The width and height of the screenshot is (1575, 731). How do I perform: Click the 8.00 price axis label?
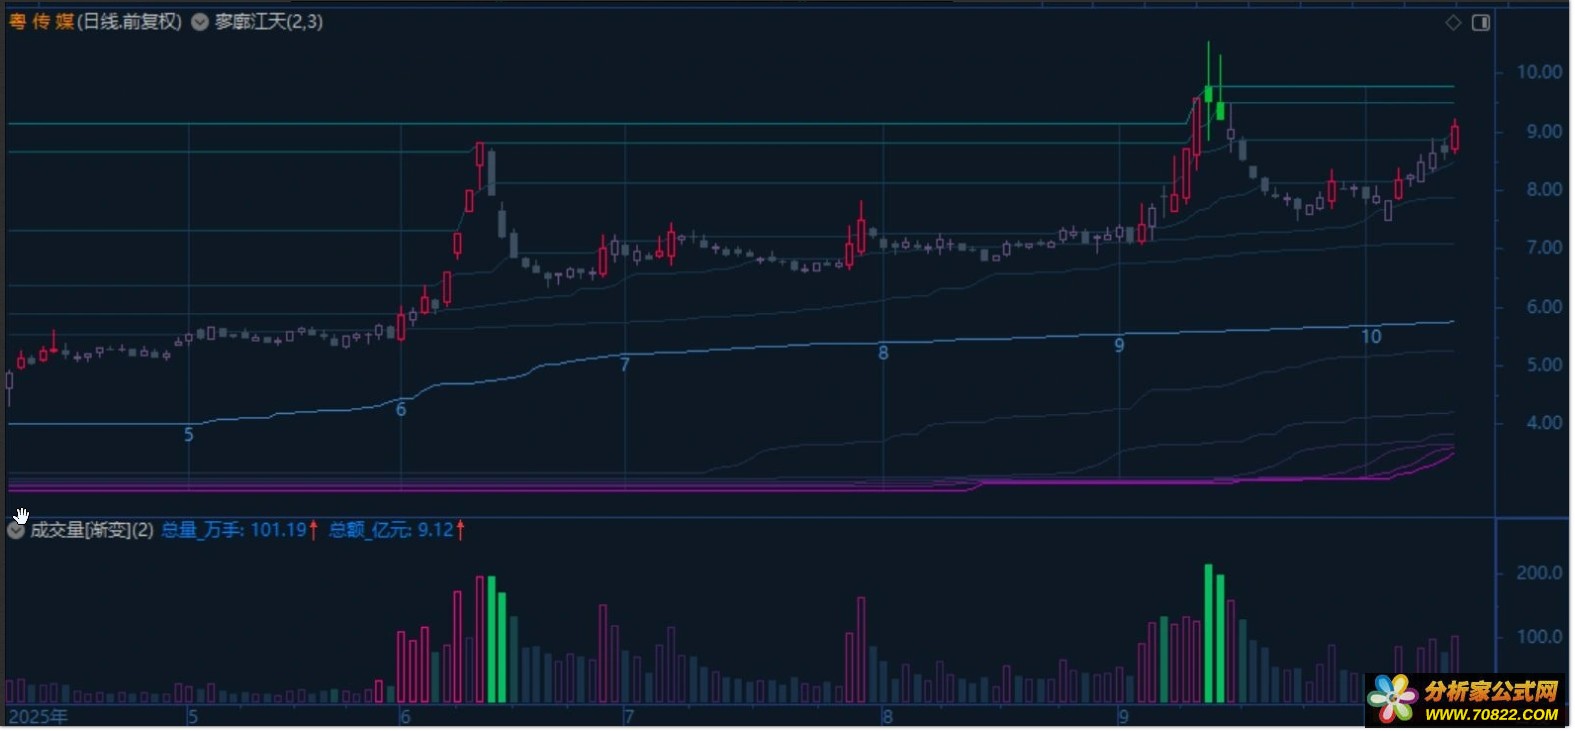coord(1544,190)
